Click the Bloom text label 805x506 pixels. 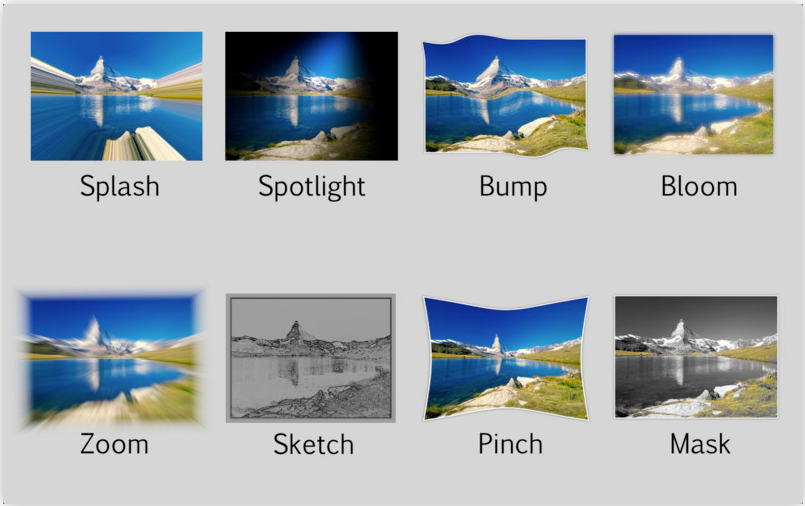[x=699, y=186]
